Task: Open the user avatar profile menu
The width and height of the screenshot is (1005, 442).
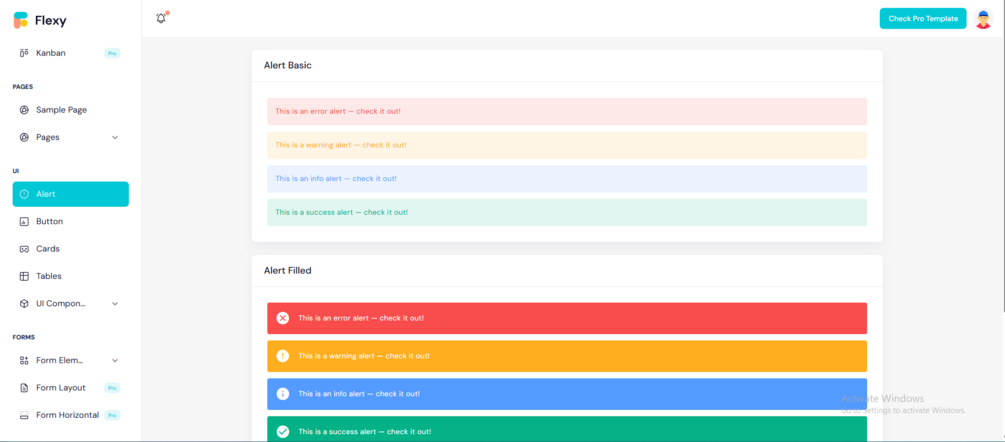Action: [983, 19]
